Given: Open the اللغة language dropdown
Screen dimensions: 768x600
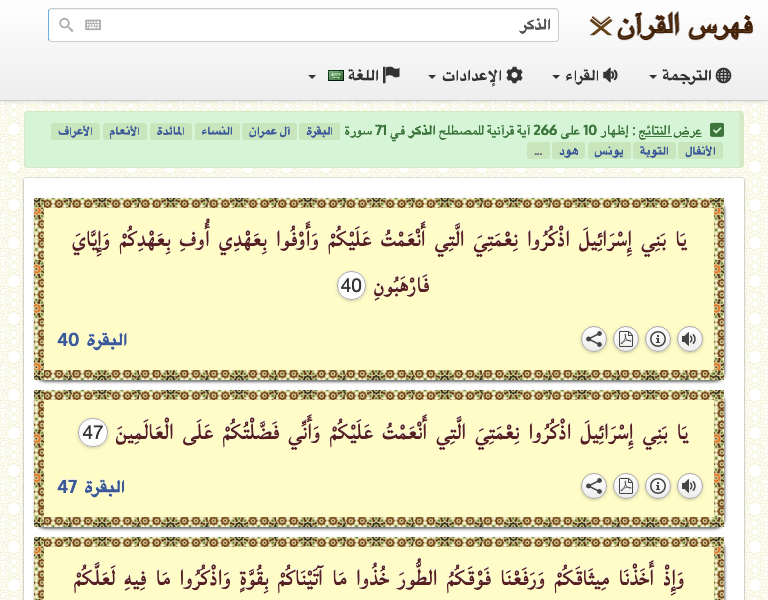Looking at the screenshot, I should [354, 76].
